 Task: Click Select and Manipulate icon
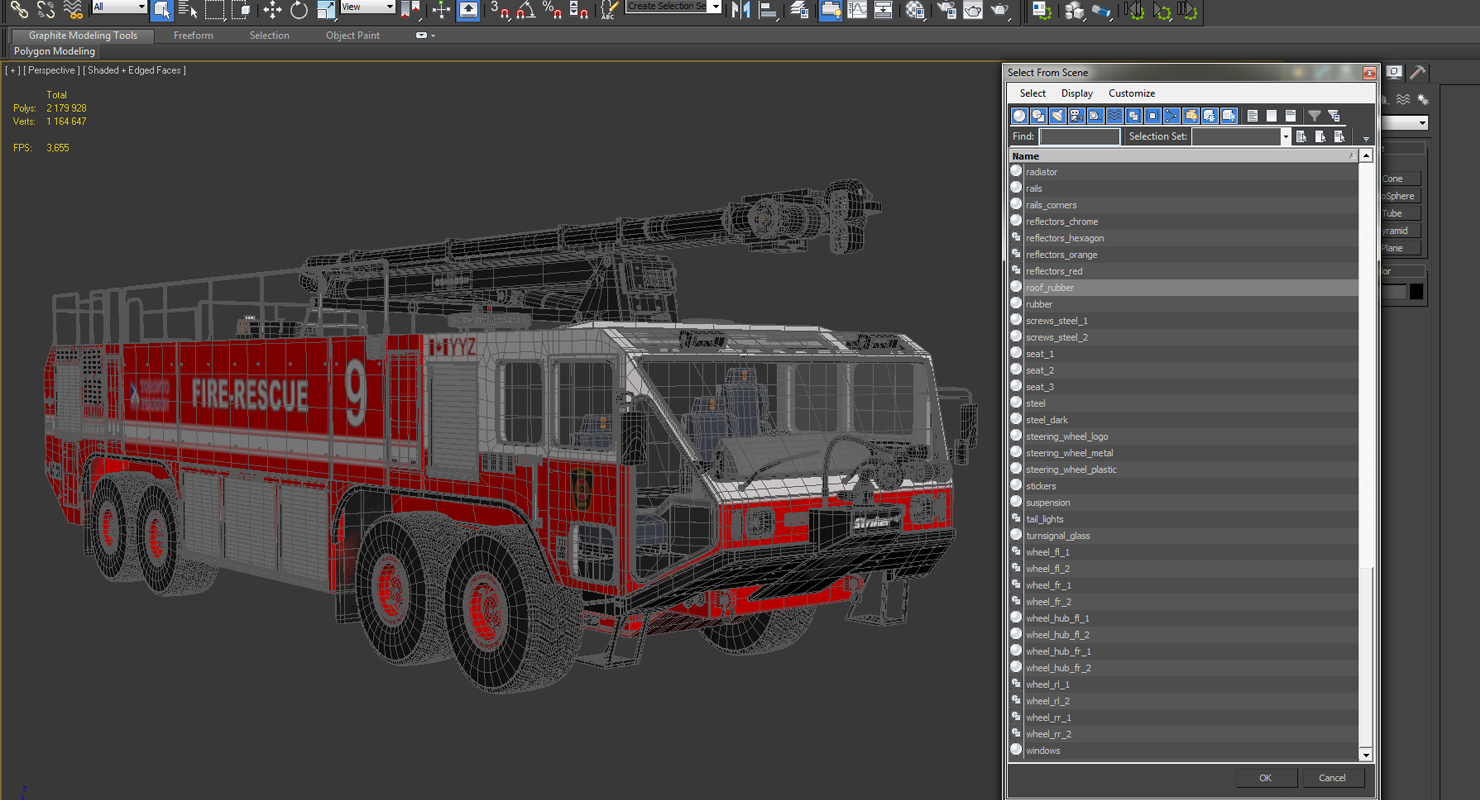coord(441,10)
